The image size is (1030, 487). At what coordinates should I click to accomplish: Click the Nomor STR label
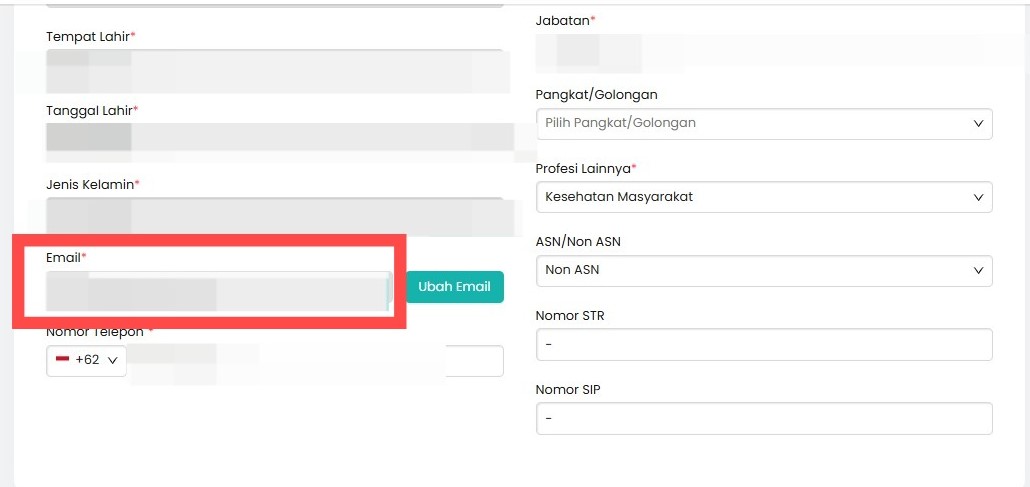570,315
